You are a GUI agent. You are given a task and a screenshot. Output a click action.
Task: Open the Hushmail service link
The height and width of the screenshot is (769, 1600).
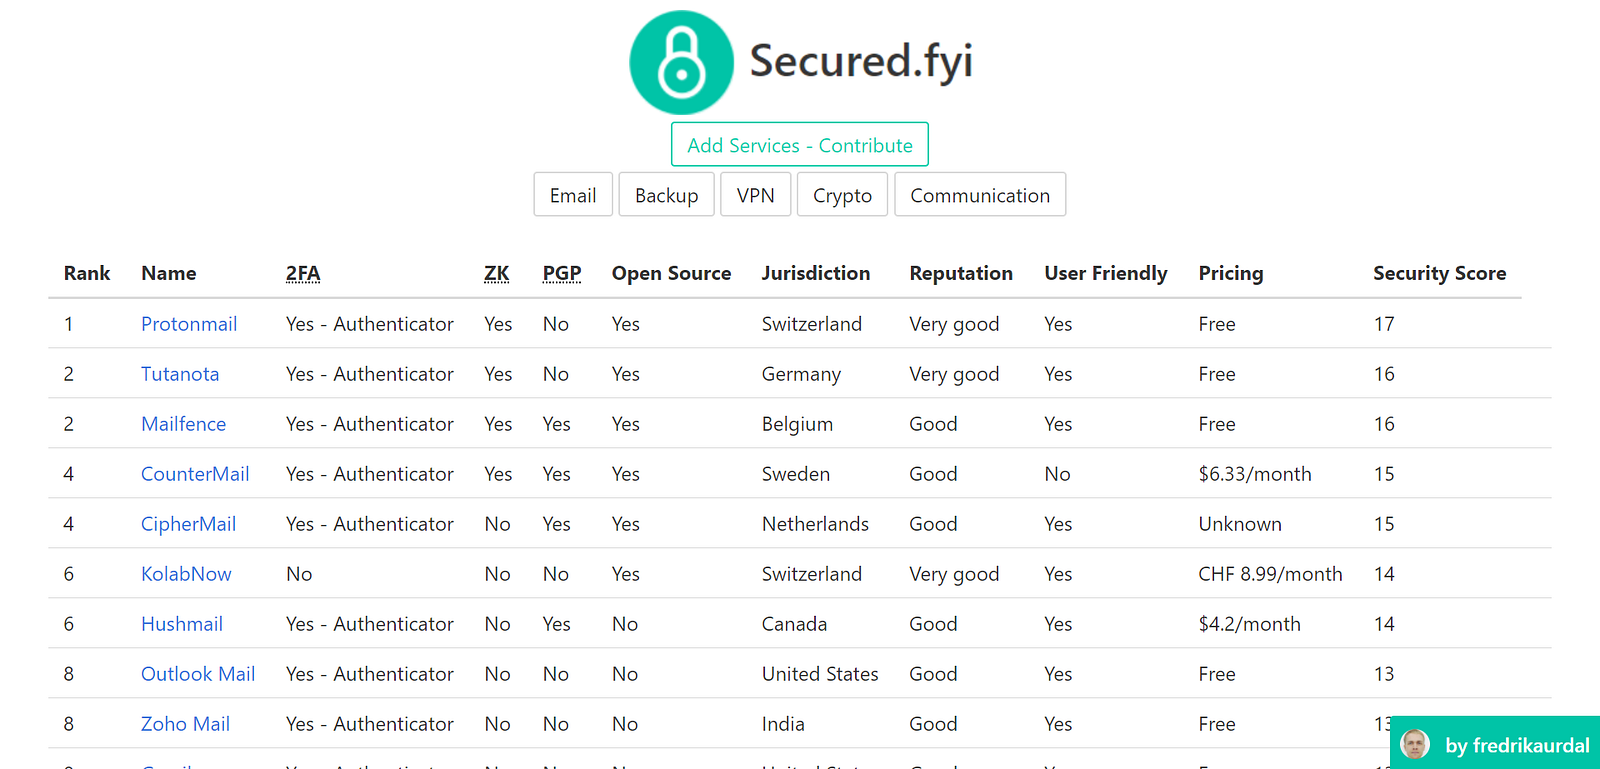182,624
